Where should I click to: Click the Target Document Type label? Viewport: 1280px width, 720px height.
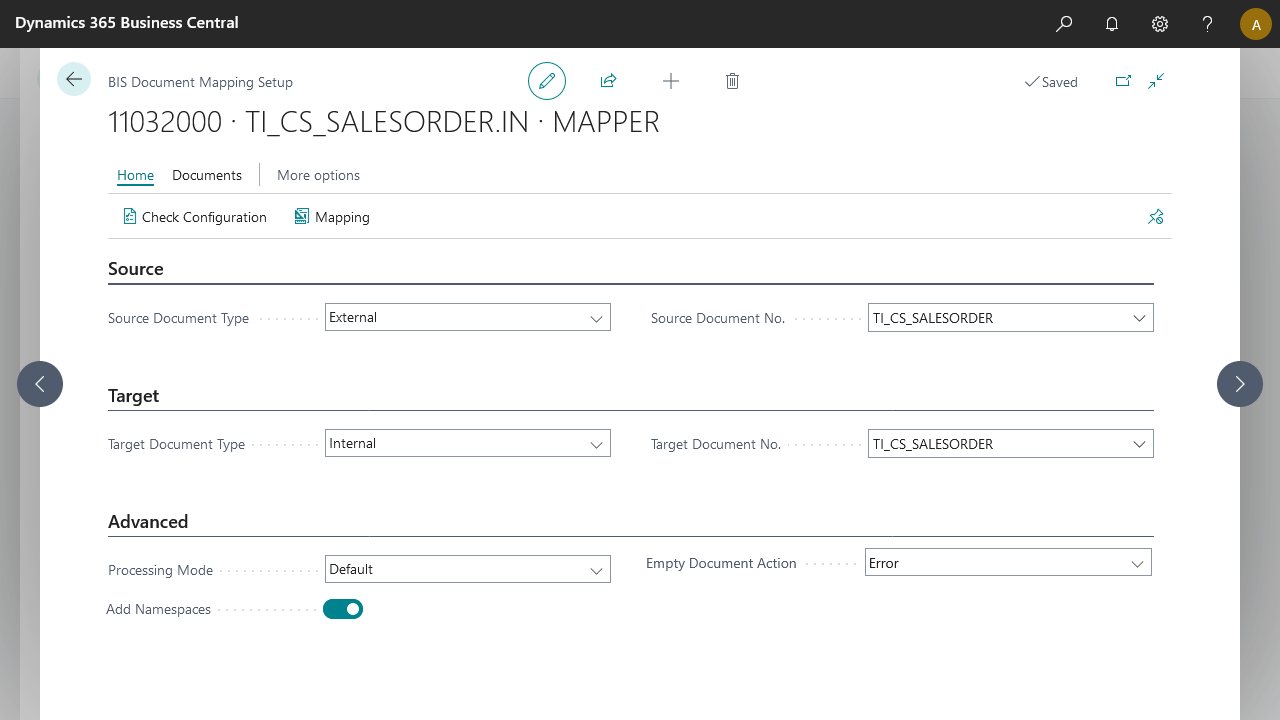coord(176,444)
